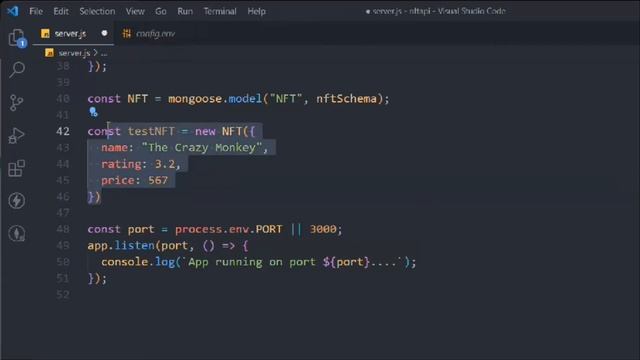Open the Source Control view
This screenshot has width=640, height=360.
click(16, 102)
